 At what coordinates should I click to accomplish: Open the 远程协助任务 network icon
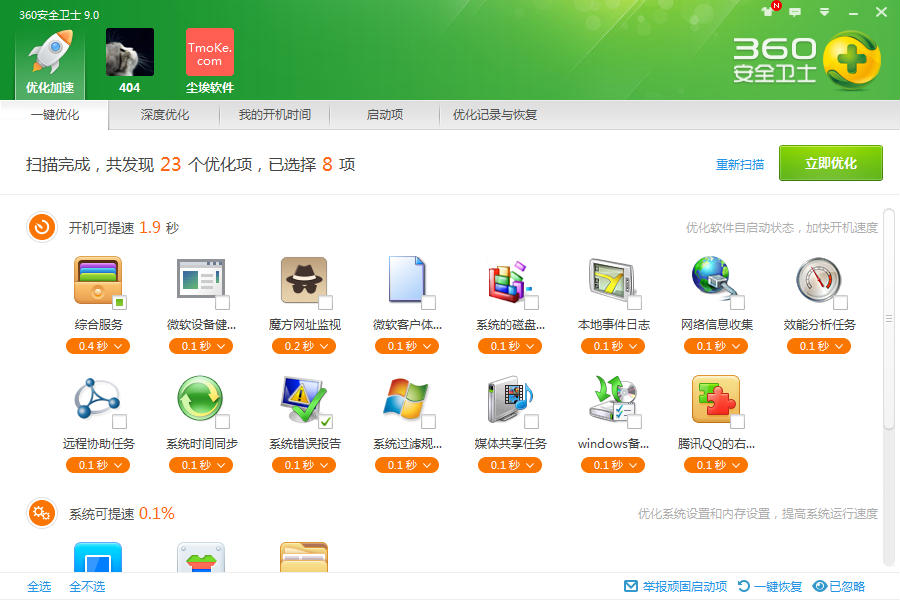click(x=97, y=418)
